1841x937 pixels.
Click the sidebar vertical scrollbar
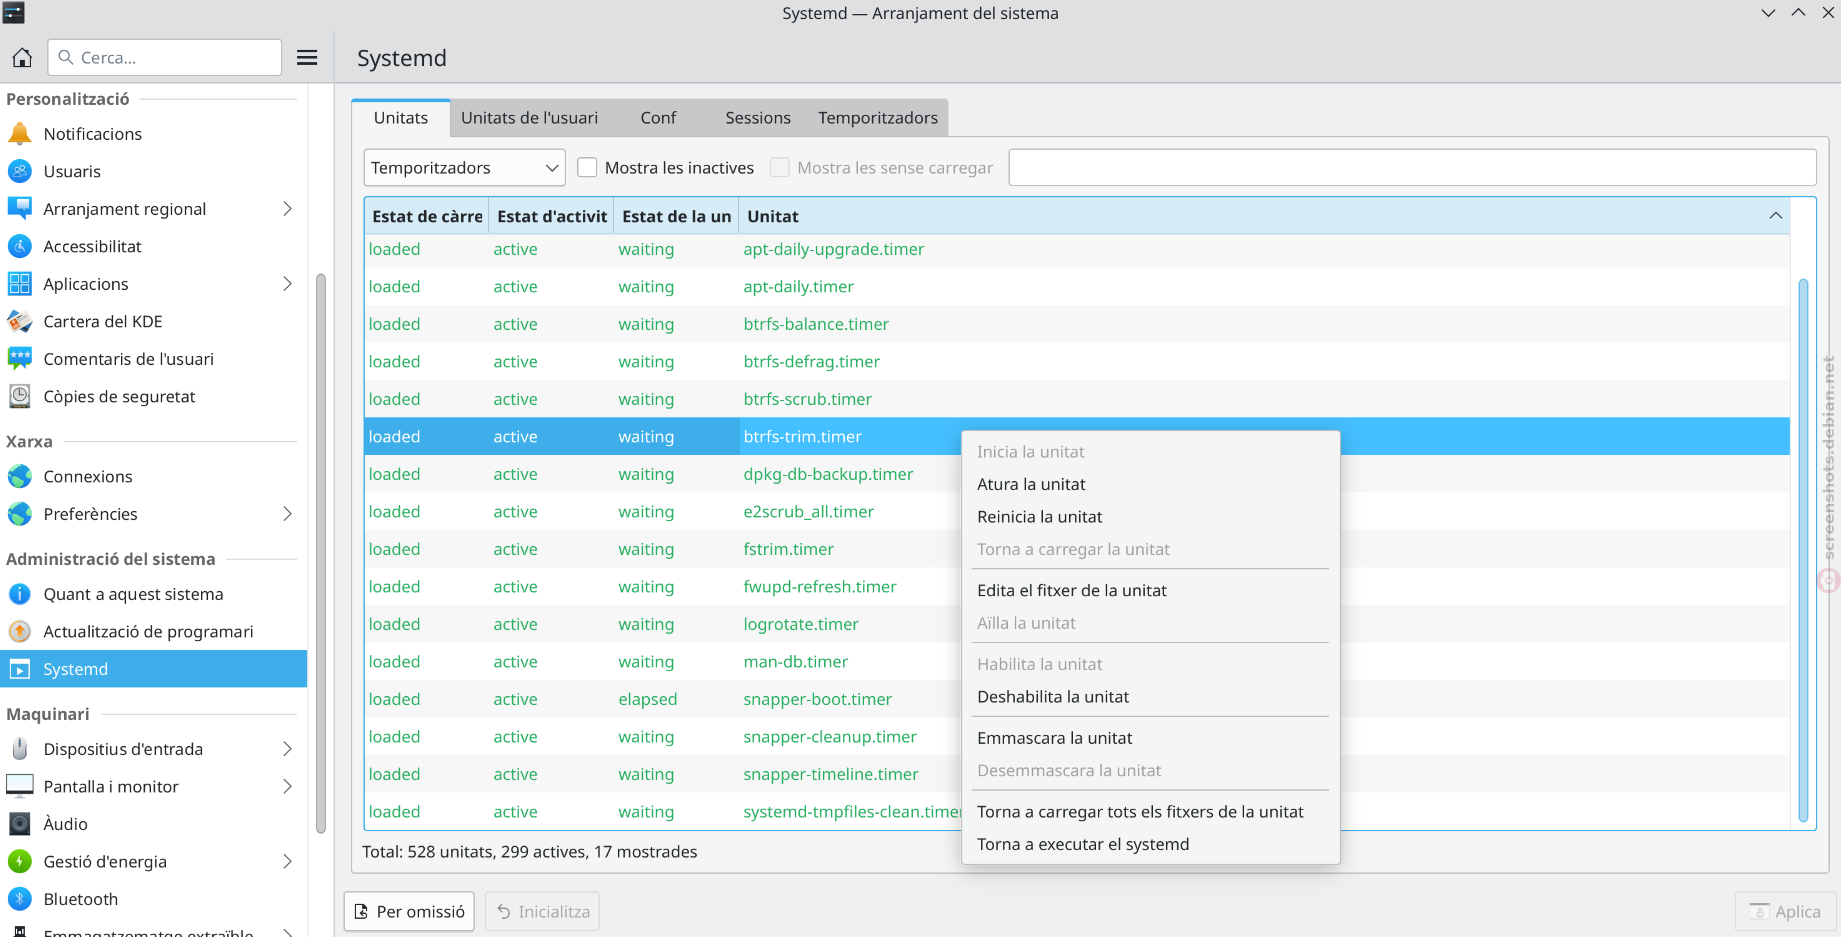[x=321, y=552]
